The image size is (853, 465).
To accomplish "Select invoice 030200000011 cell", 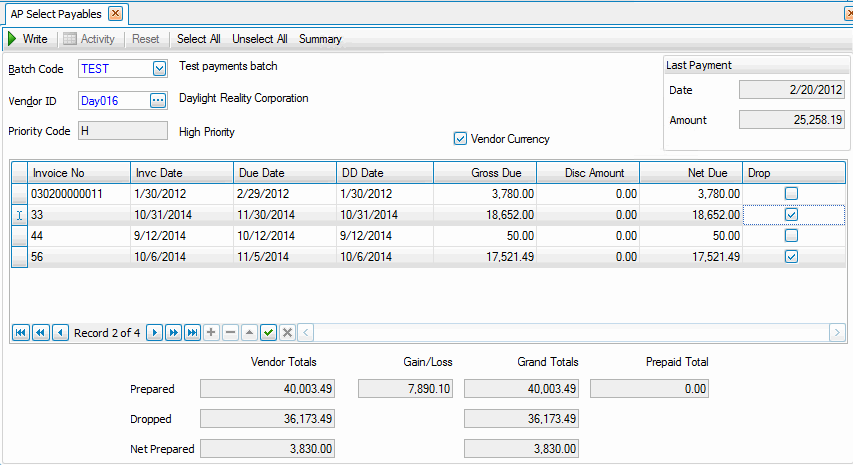I will 79,194.
